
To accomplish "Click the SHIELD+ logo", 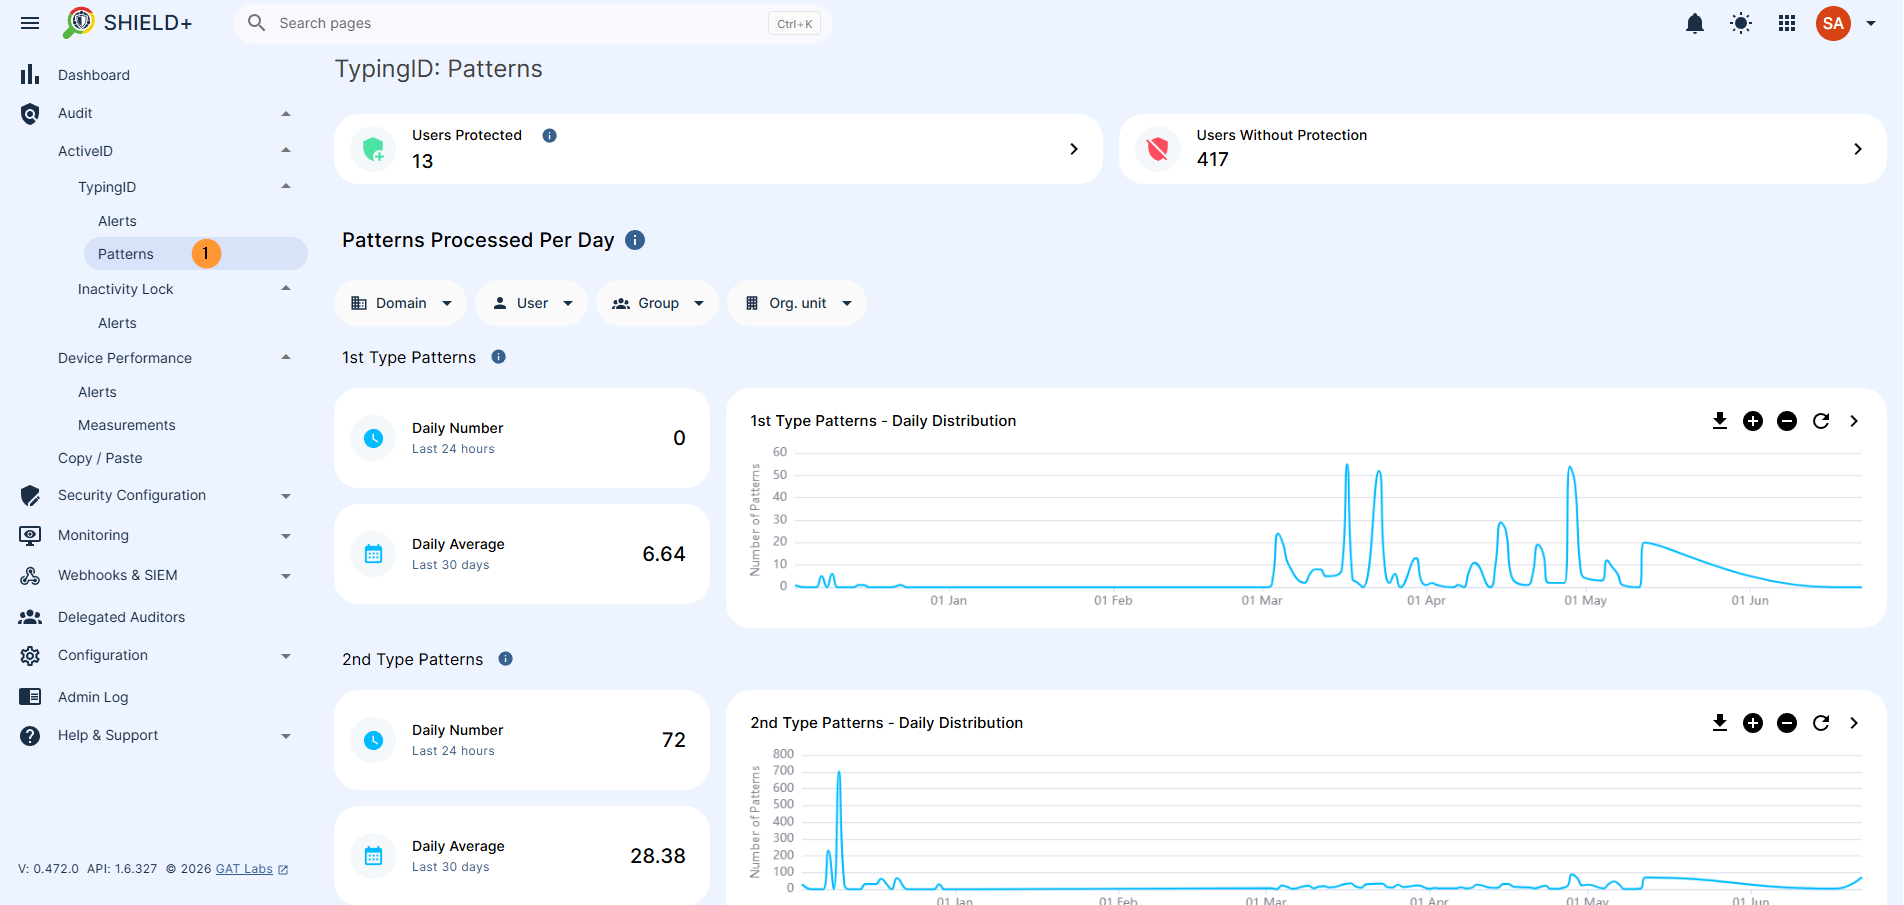I will (x=127, y=23).
